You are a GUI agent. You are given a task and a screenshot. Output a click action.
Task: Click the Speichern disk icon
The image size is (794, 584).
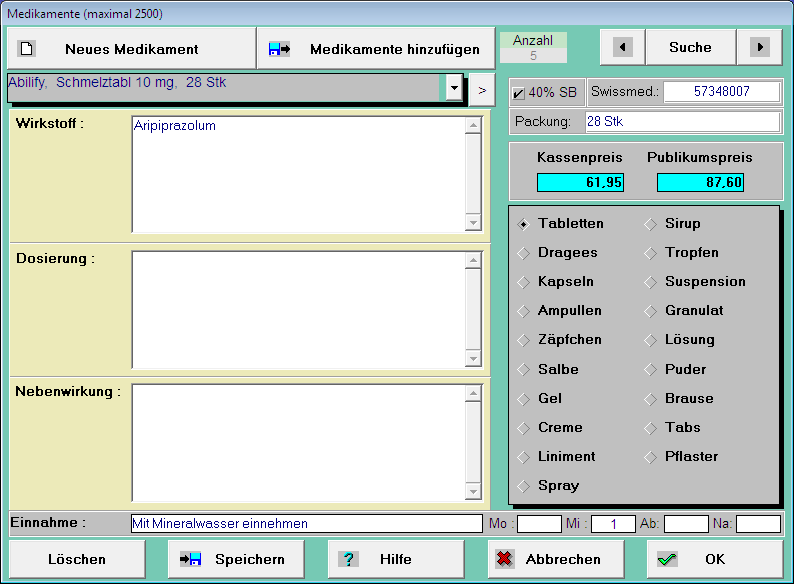(x=191, y=559)
